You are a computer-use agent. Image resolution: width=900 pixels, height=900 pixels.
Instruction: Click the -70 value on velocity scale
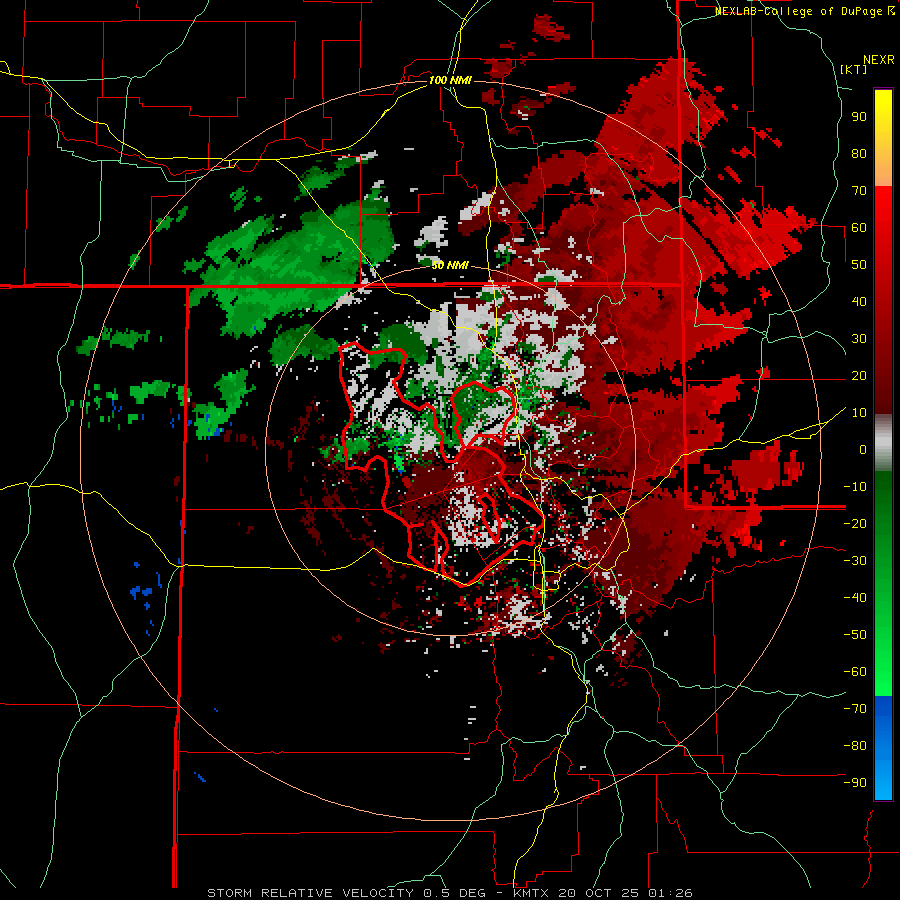(855, 708)
